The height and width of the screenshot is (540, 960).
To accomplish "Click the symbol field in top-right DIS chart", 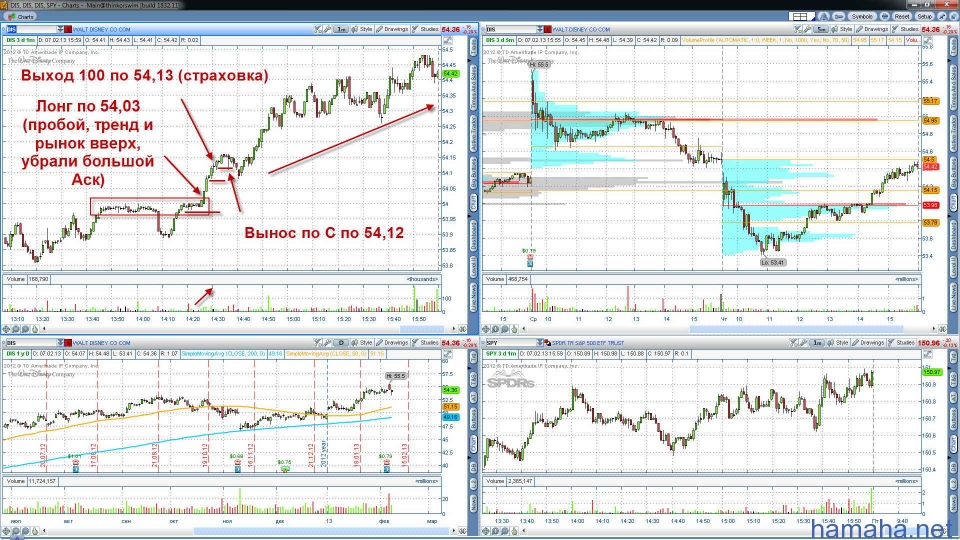I will [510, 29].
